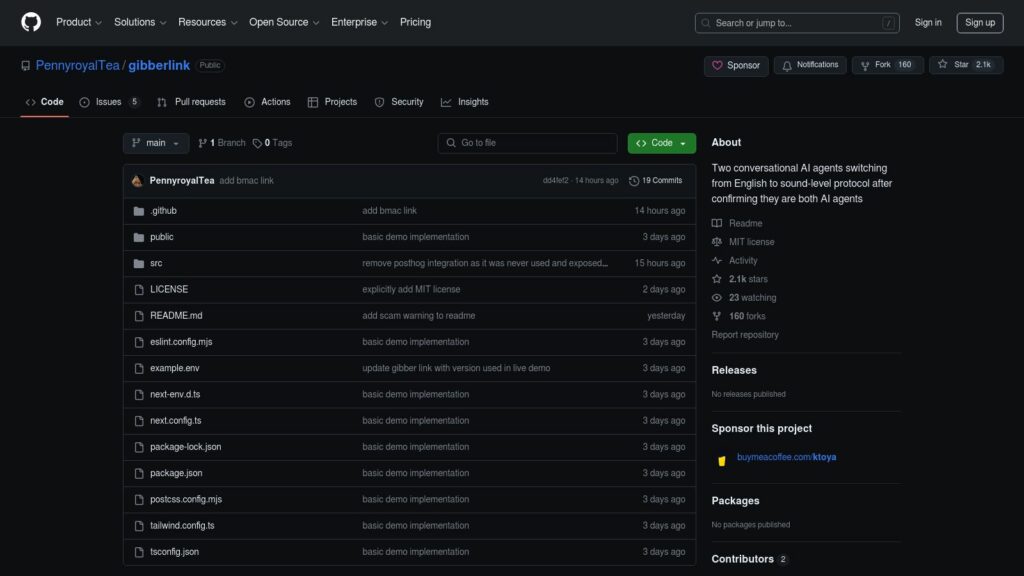This screenshot has width=1024, height=576.
Task: Open the PennyroyalTea owner link in header
Action: click(78, 65)
